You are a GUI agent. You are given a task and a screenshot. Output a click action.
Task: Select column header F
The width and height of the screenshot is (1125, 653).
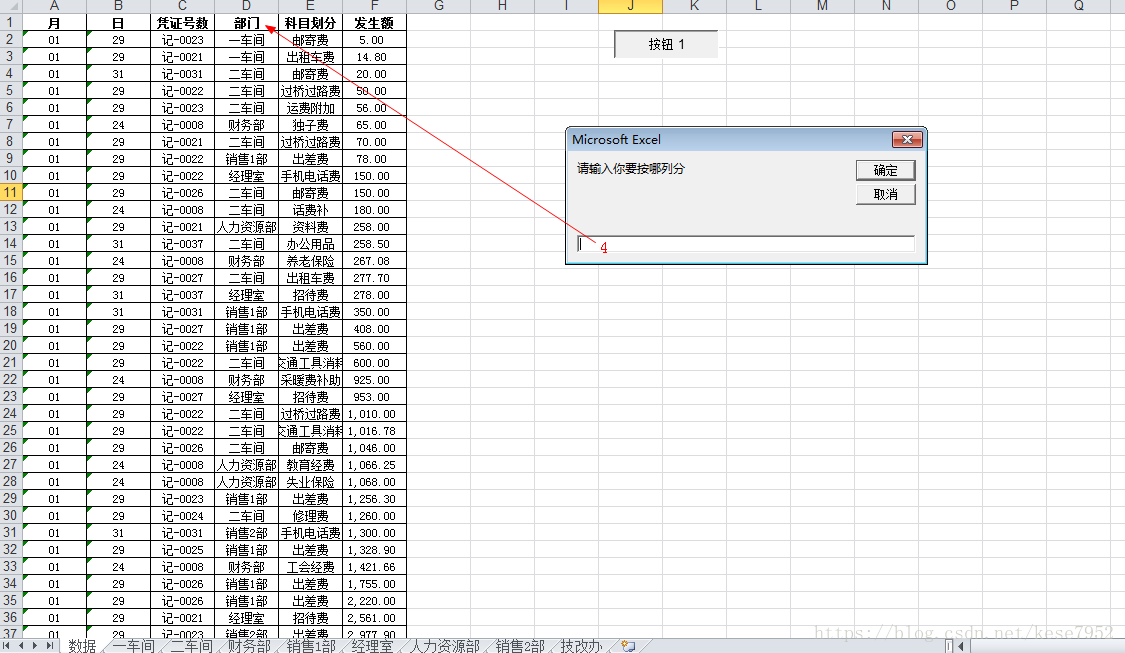(374, 7)
